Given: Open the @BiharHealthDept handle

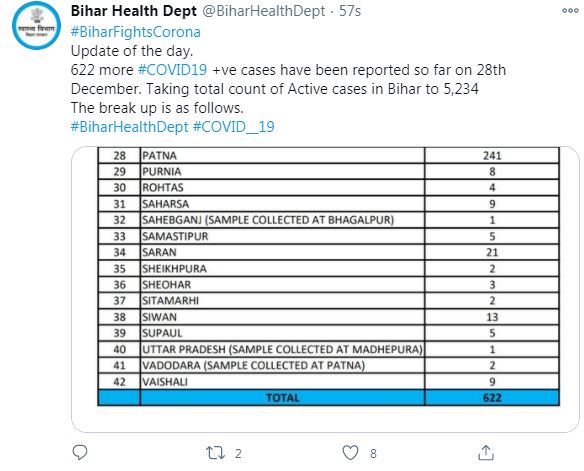Looking at the screenshot, I should click(x=264, y=11).
